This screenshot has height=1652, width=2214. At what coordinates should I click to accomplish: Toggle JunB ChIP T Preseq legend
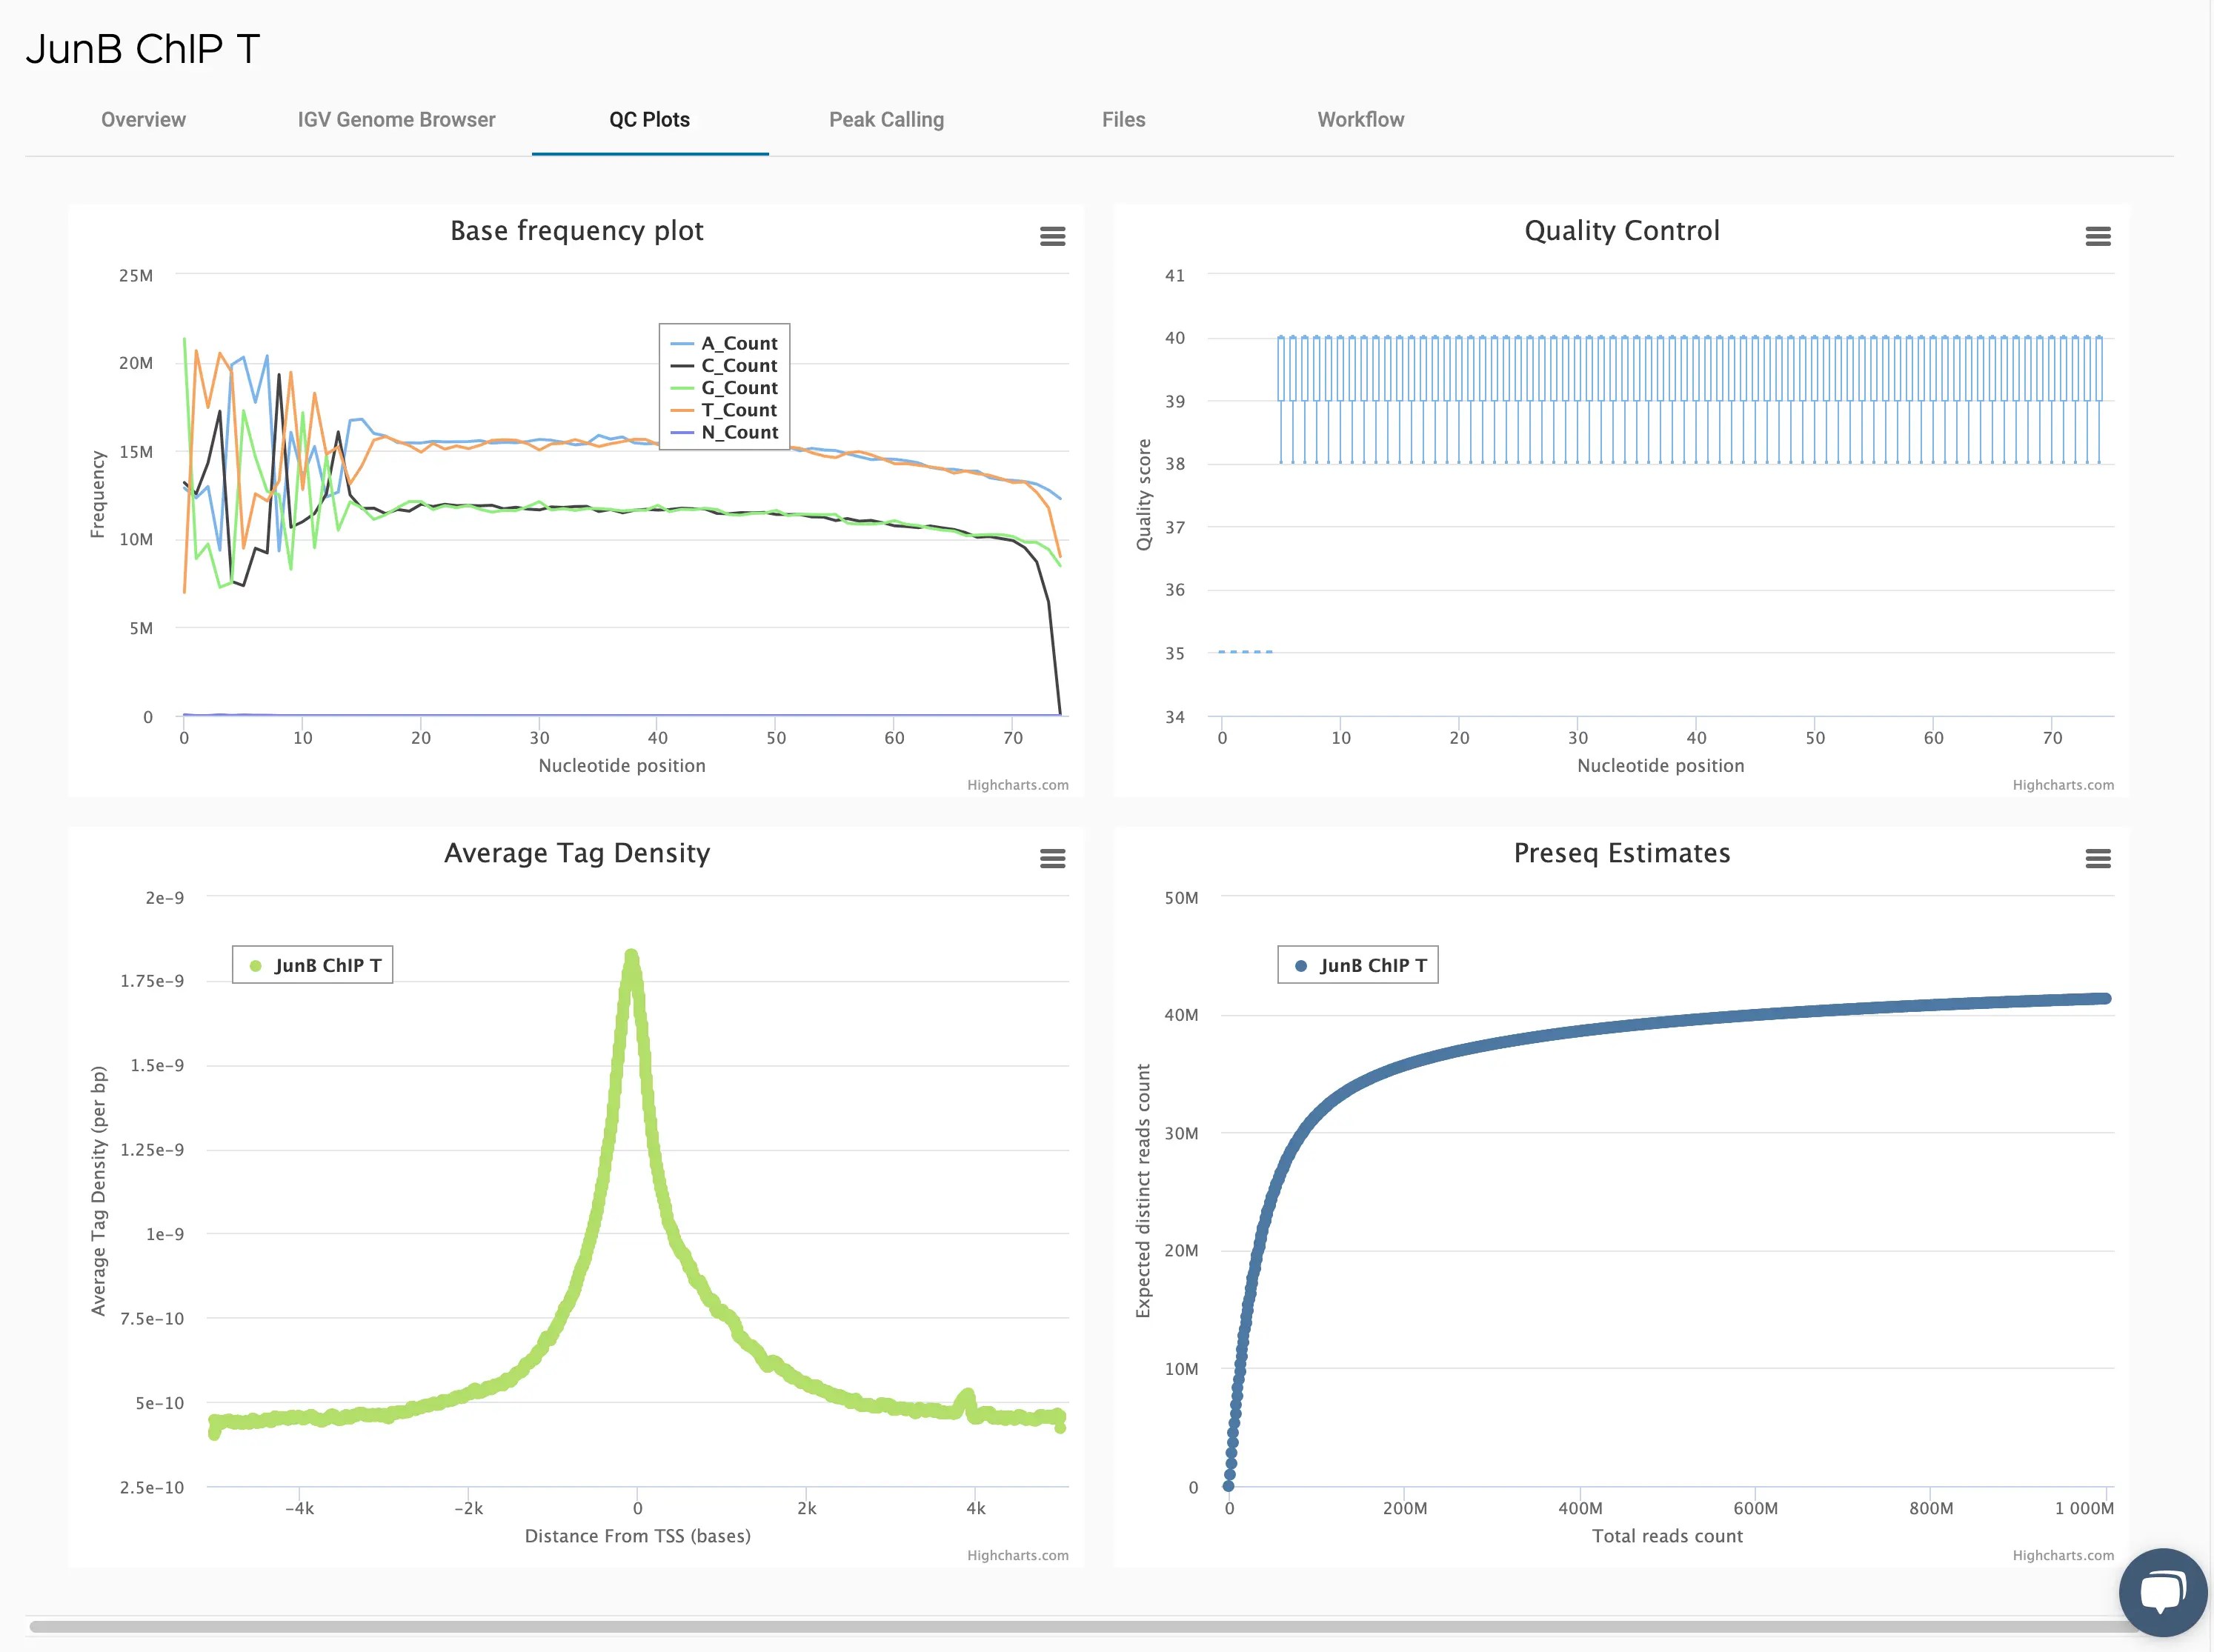click(1372, 965)
